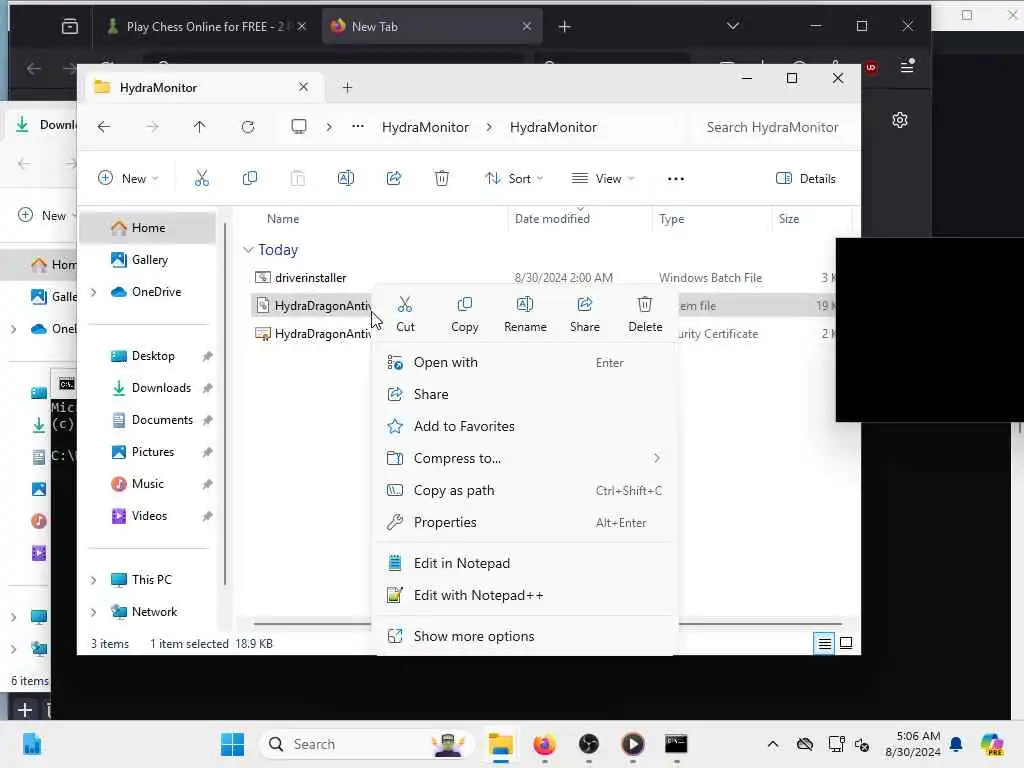Viewport: 1024px width, 768px height.
Task: Expand OneDrive tree node
Action: [x=93, y=292]
